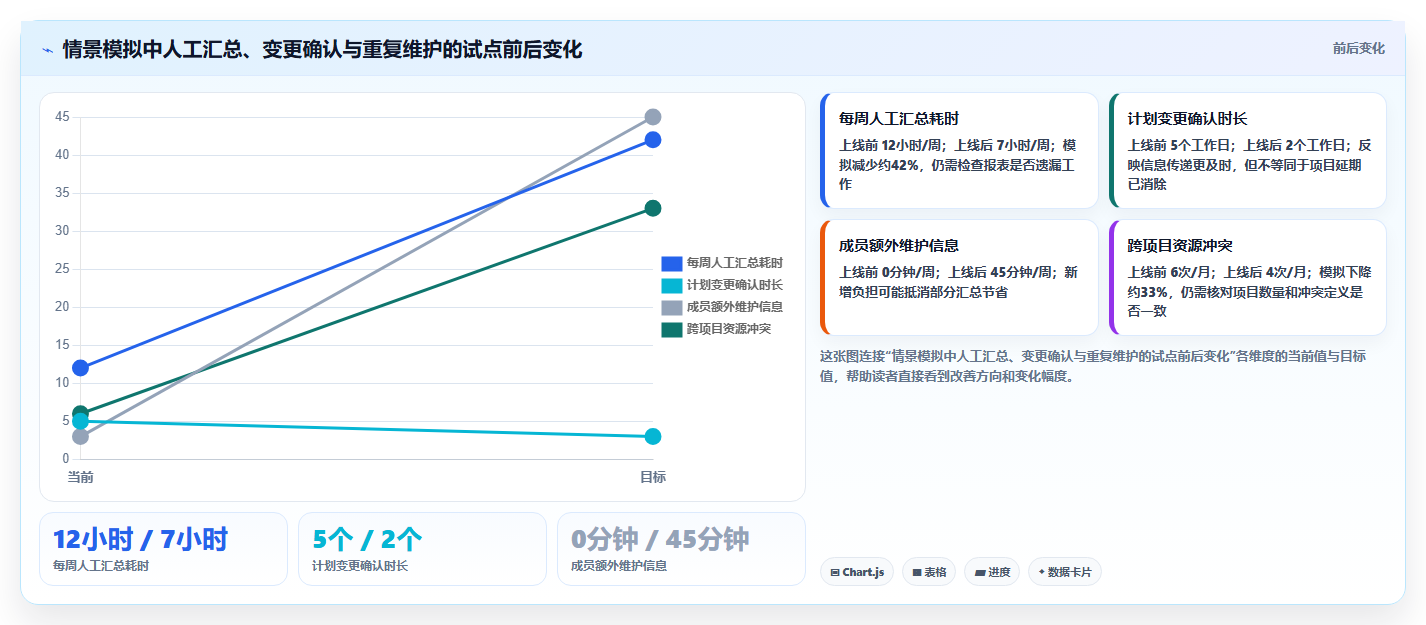Select the 进度 tag chip
Screen dimensions: 1426x625
pos(992,572)
